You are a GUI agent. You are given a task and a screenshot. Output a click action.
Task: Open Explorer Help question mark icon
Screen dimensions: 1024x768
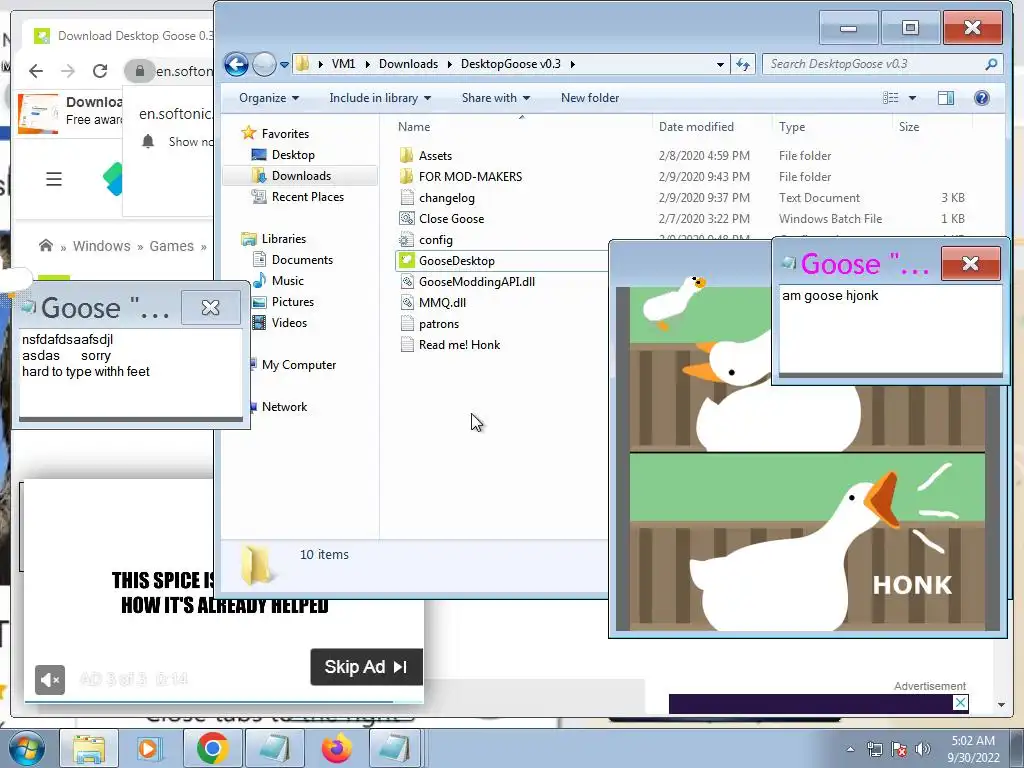click(982, 98)
